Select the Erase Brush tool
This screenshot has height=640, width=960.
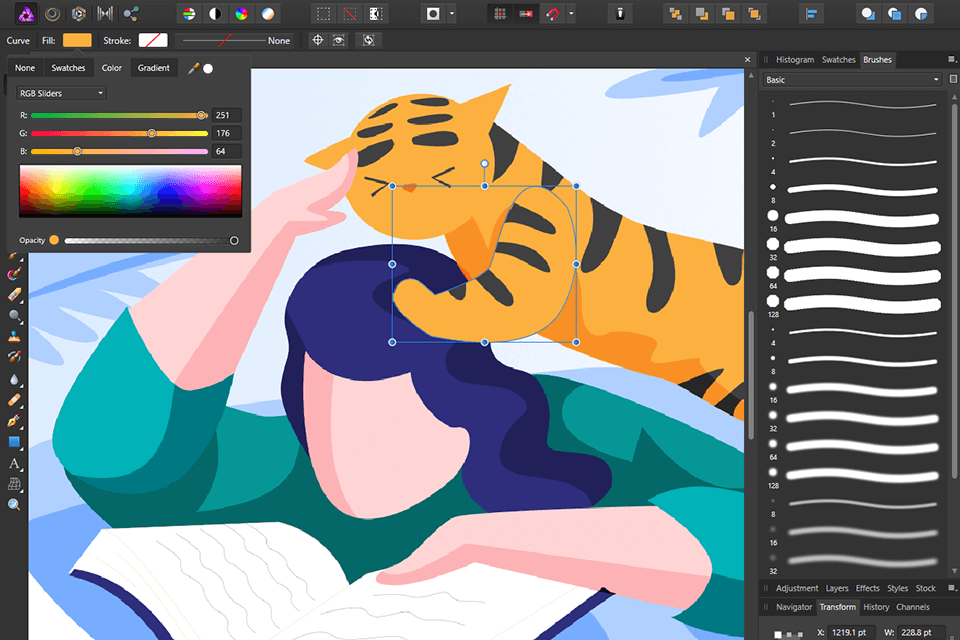[14, 295]
